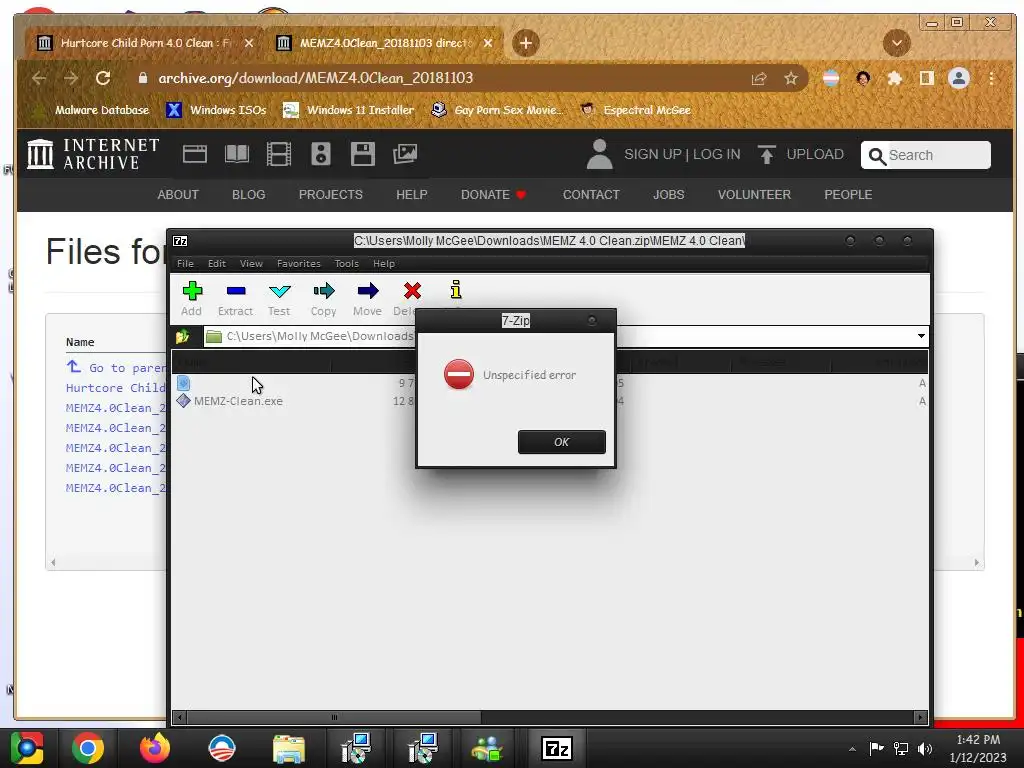1024x768 pixels.
Task: Click the 7z taskbar button
Action: 557,748
